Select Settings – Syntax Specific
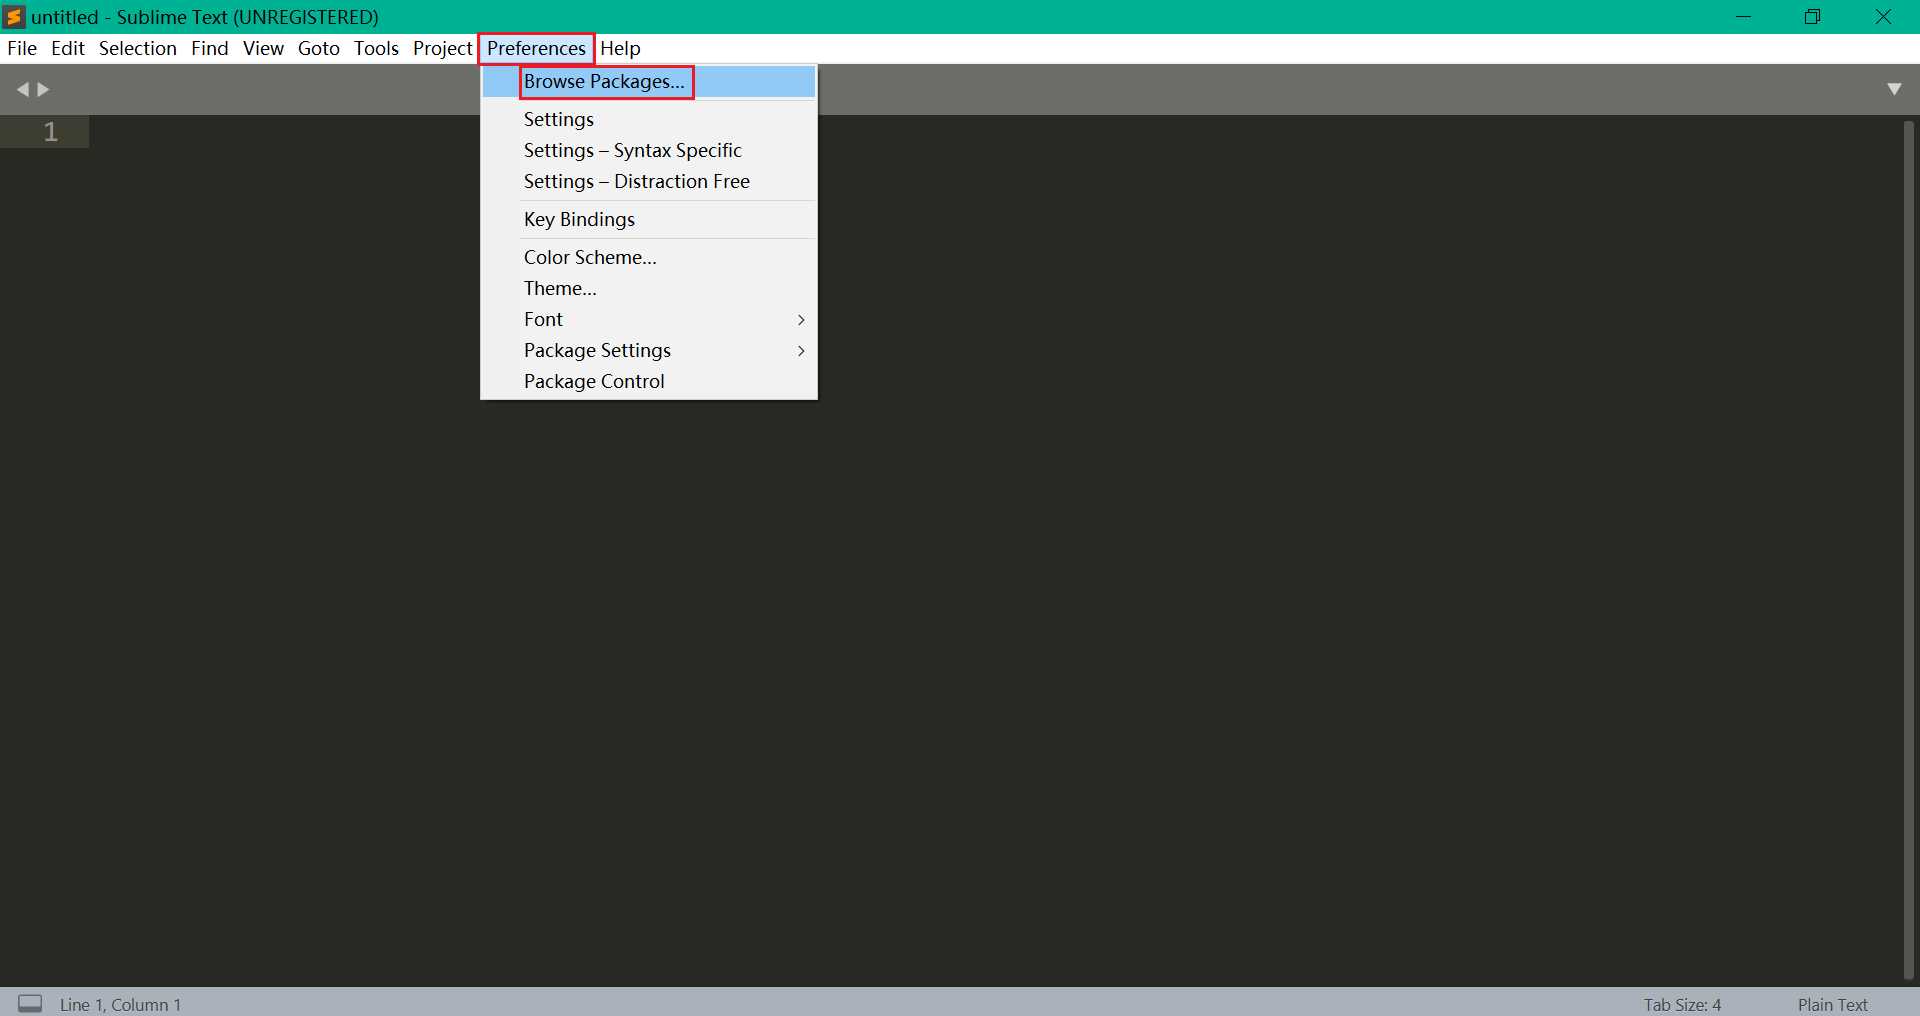The height and width of the screenshot is (1016, 1920). (649, 150)
